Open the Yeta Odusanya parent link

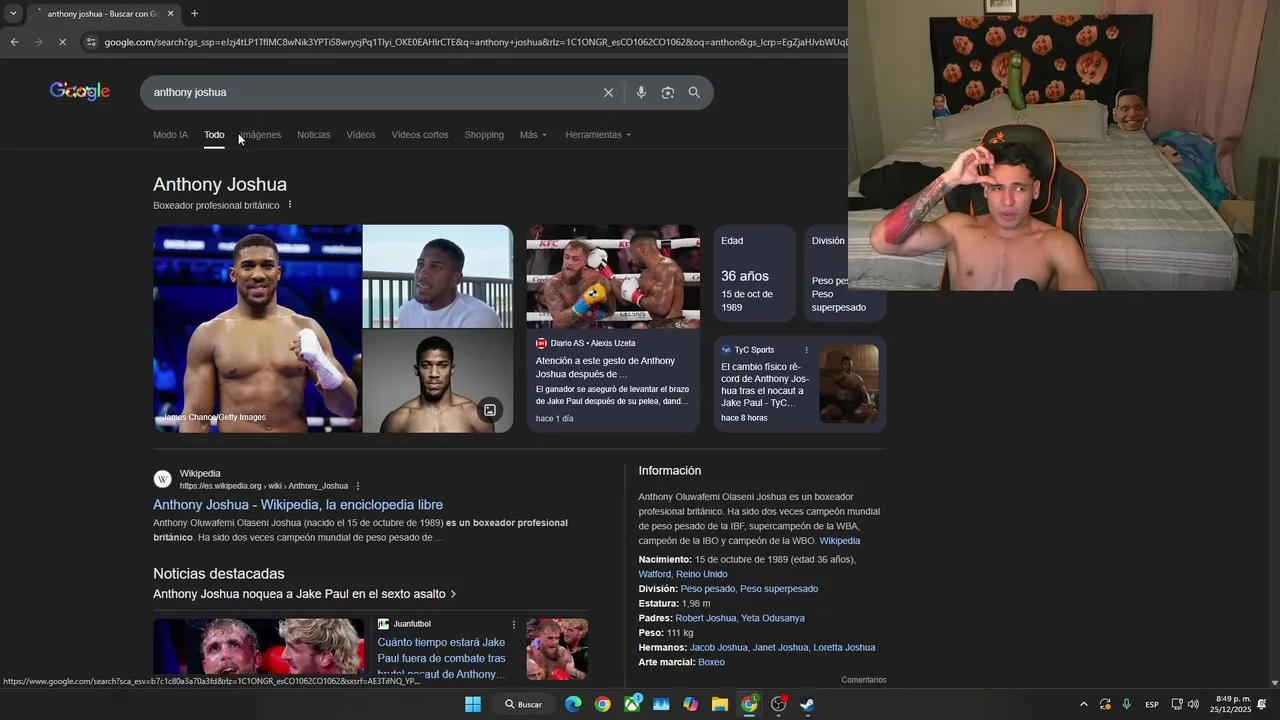[x=773, y=618]
